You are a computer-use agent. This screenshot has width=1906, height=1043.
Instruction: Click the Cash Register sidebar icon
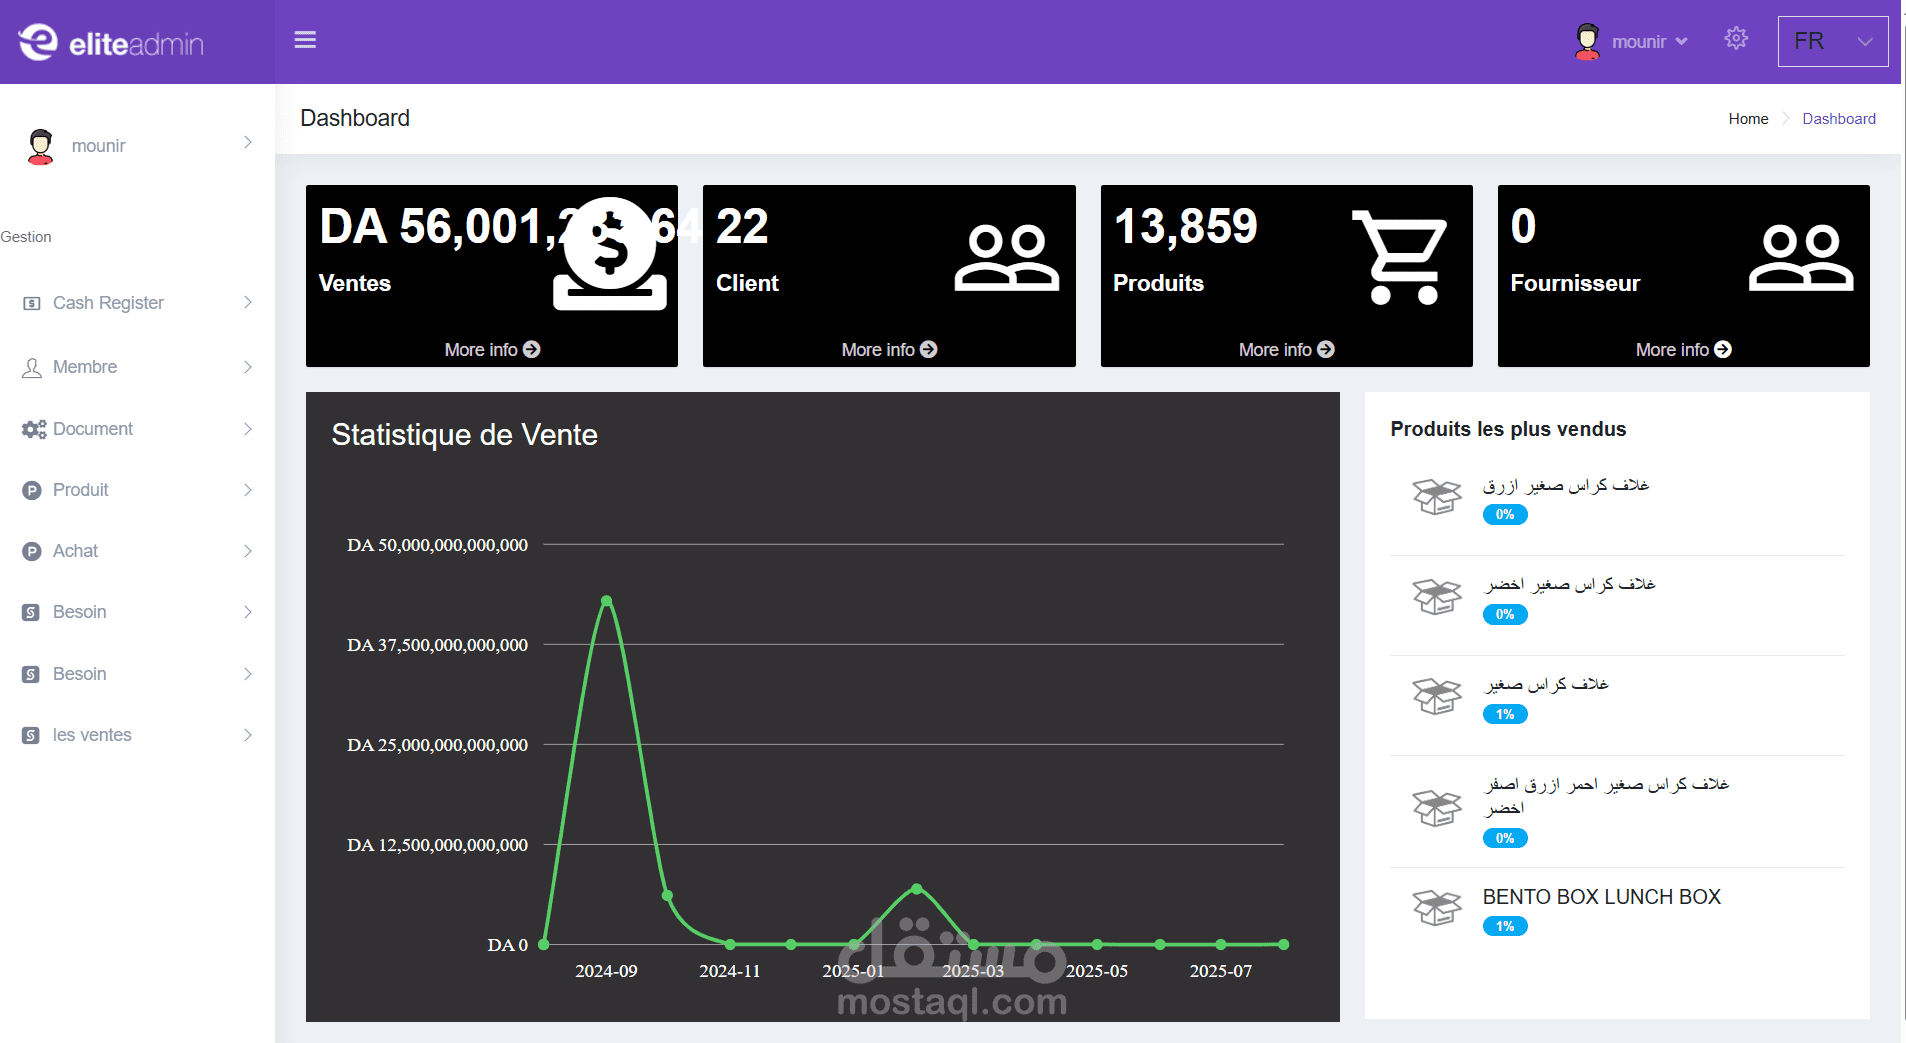point(32,303)
